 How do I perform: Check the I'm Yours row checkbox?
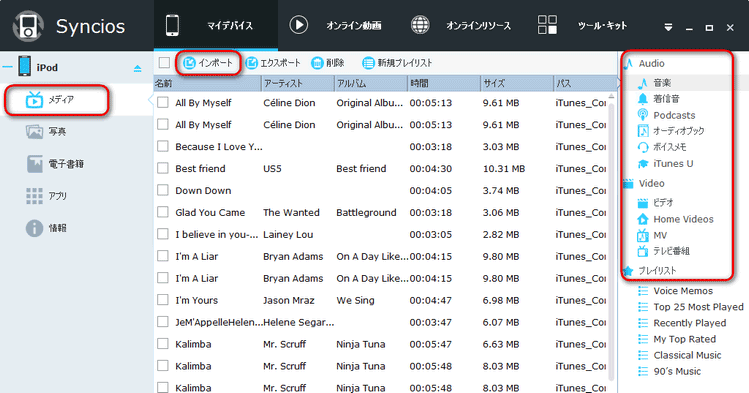(x=163, y=300)
